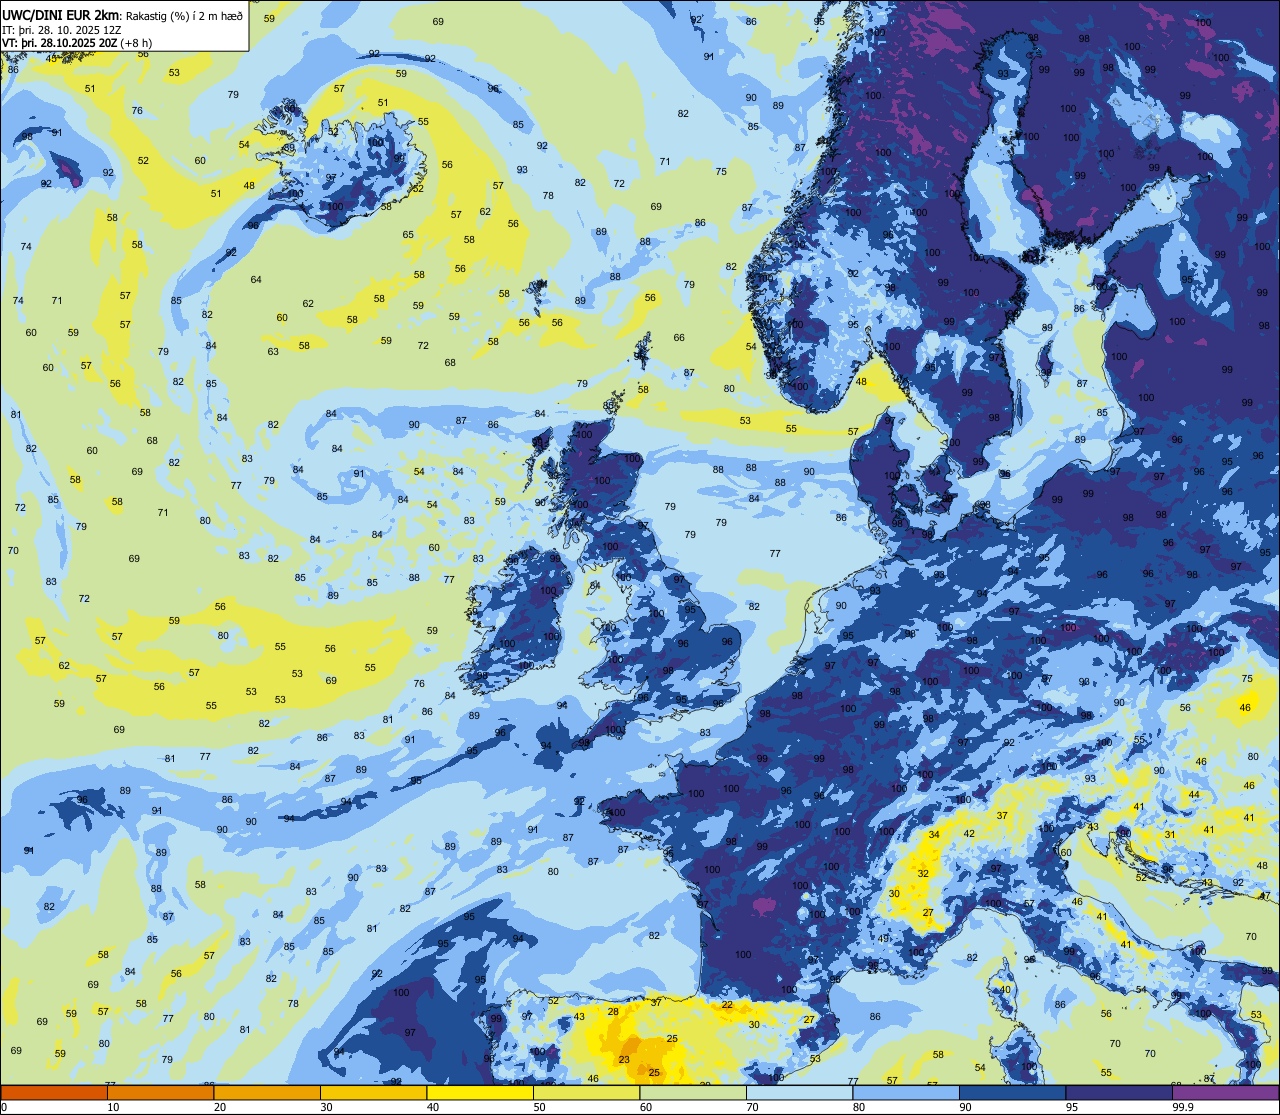Viewport: 1280px width, 1115px height.
Task: Click the 30–40% golden legend swatch
Action: (373, 1092)
